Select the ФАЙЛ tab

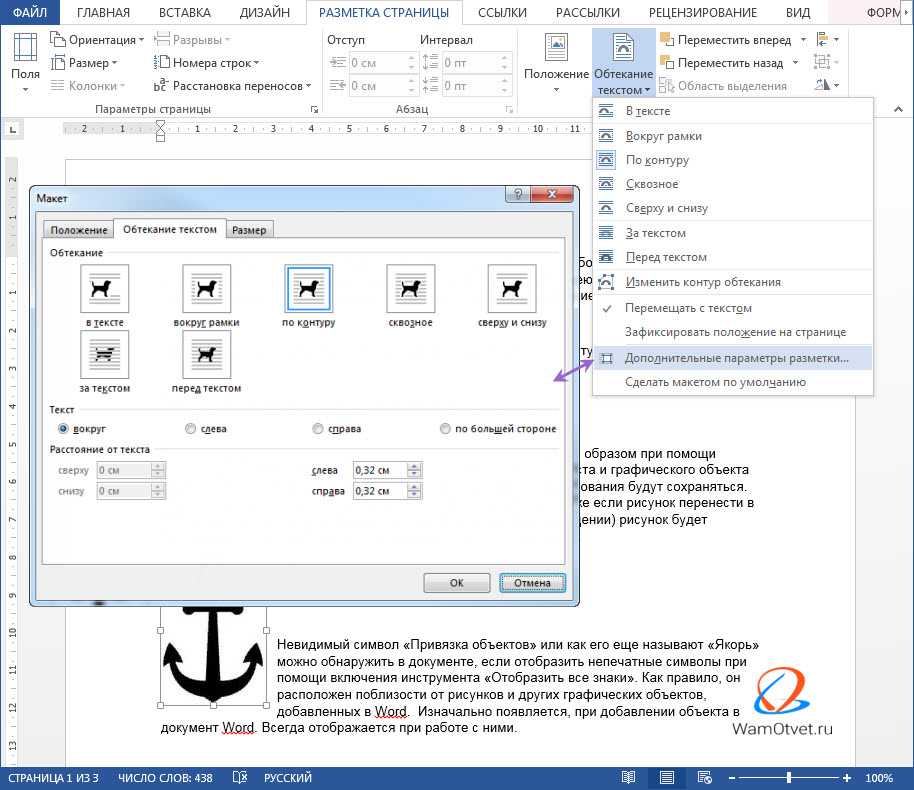coord(30,12)
